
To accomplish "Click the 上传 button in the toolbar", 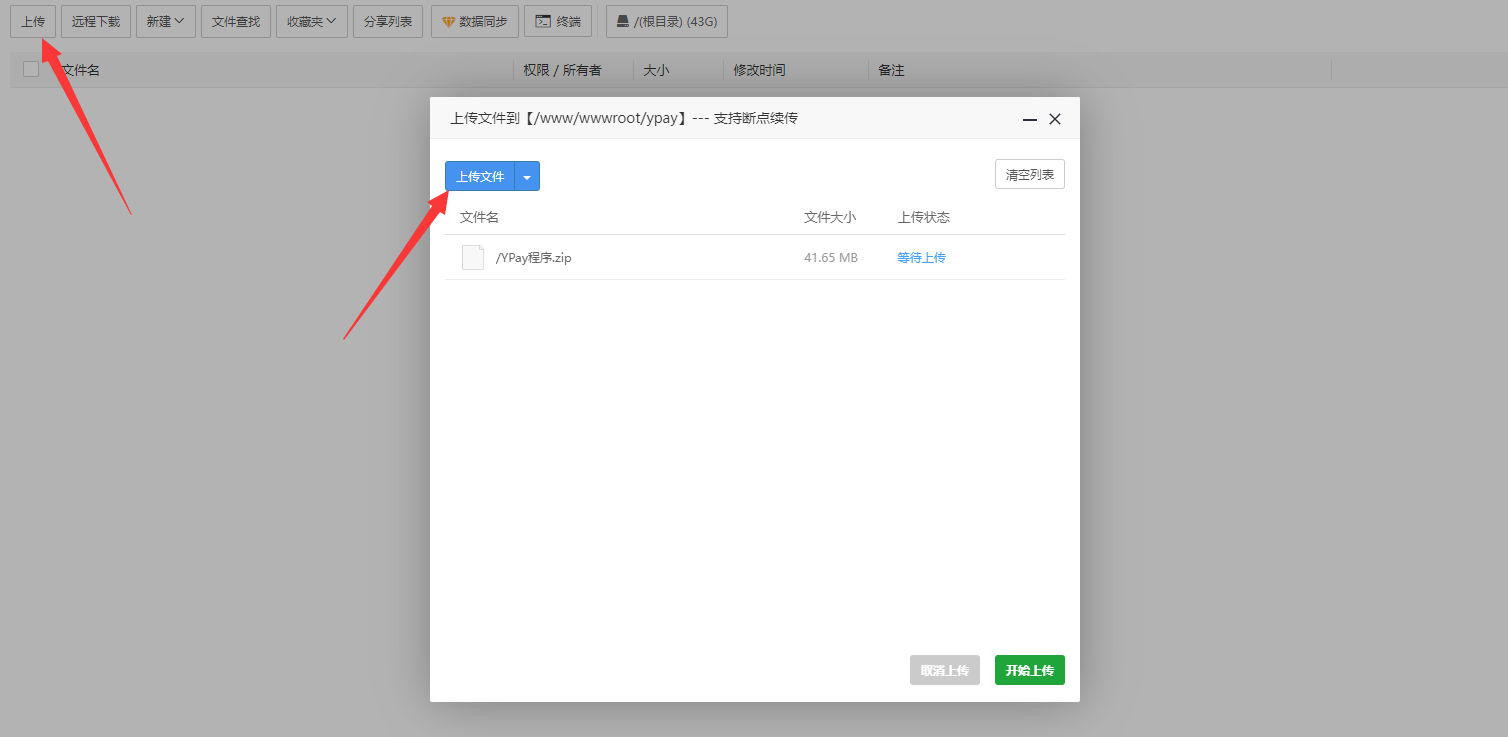I will (33, 21).
